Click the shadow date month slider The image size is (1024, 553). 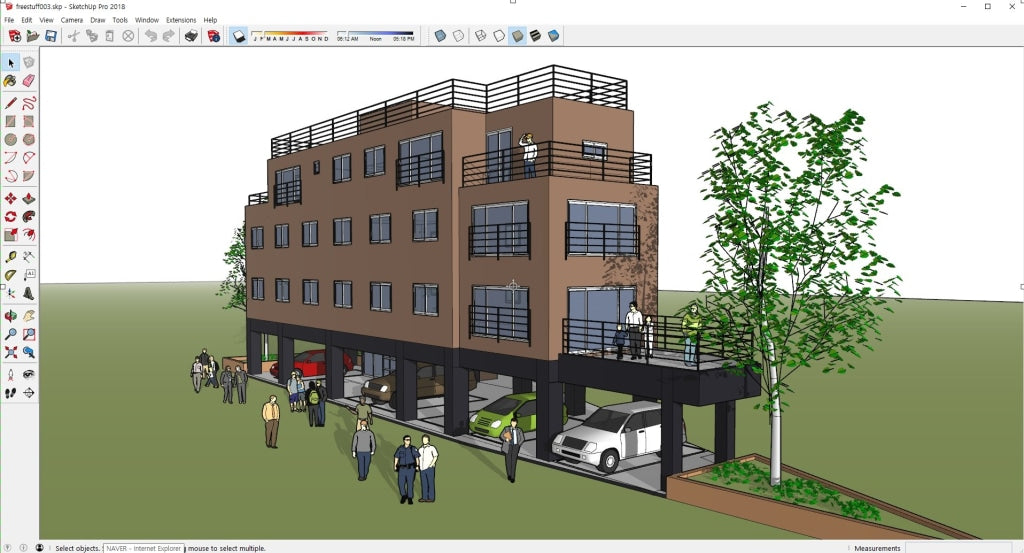point(289,36)
